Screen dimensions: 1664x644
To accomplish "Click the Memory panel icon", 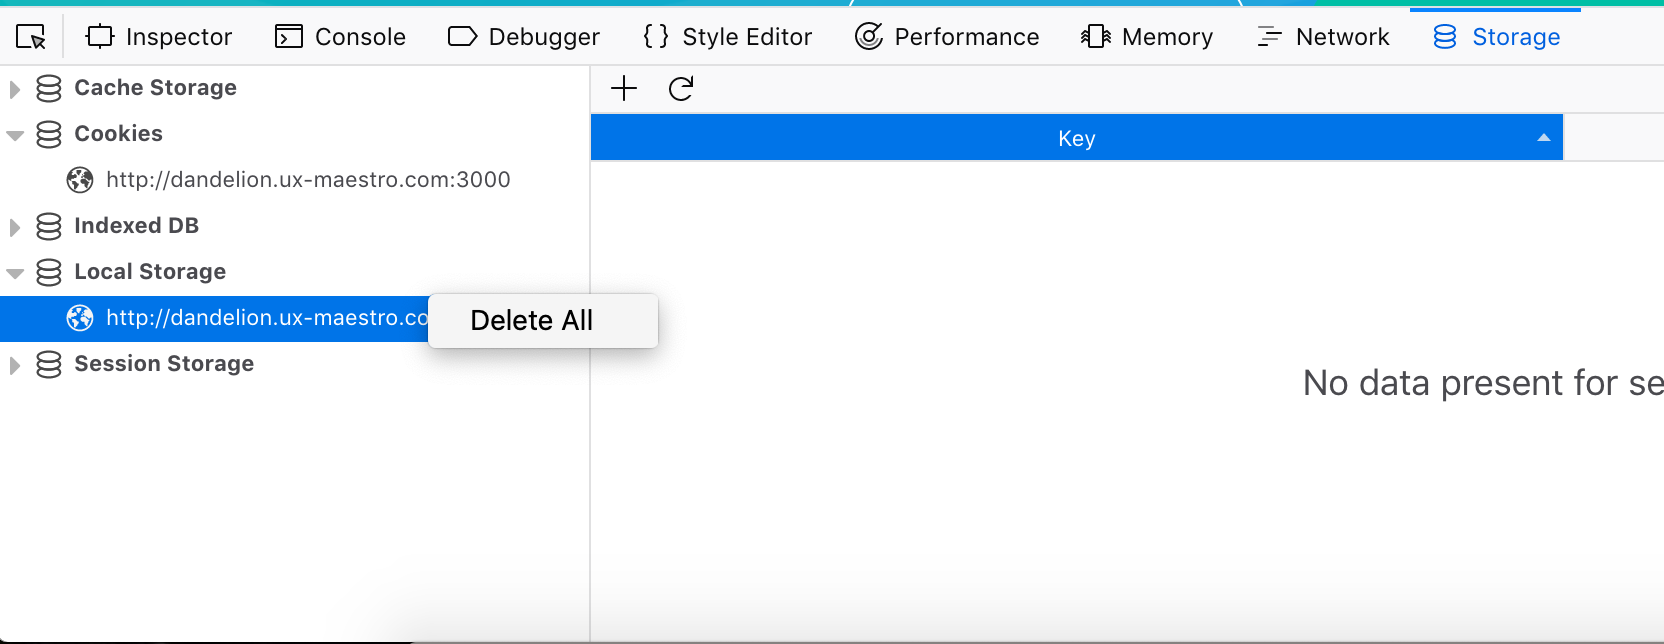I will pyautogui.click(x=1094, y=36).
